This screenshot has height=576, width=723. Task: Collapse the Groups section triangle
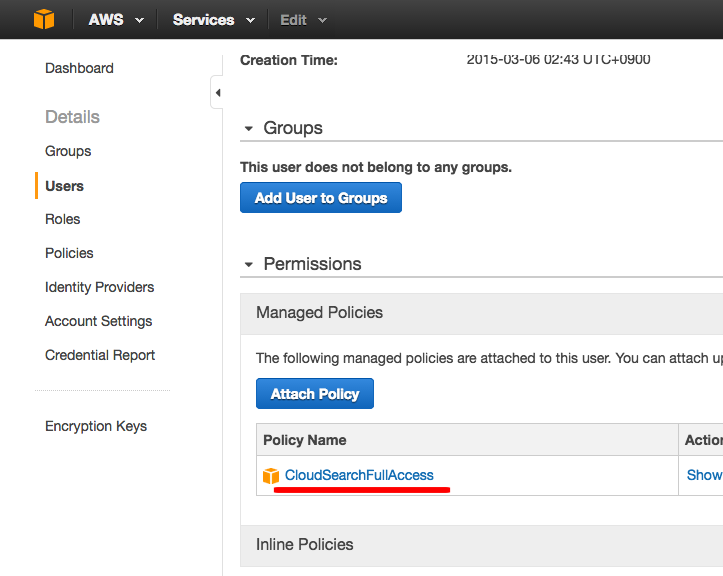(x=249, y=128)
